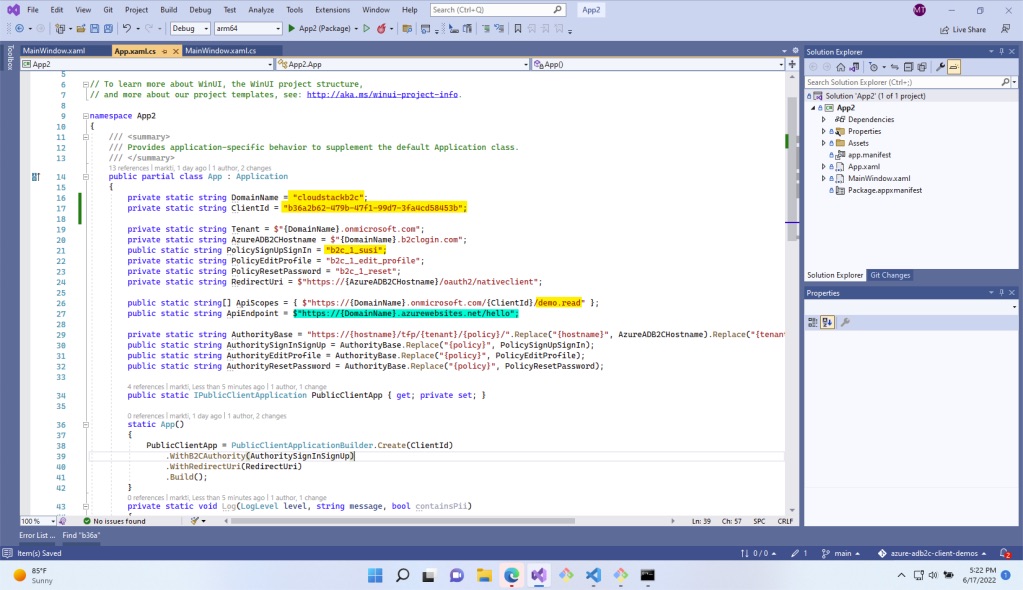Expand the Dependencies node

pos(823,119)
